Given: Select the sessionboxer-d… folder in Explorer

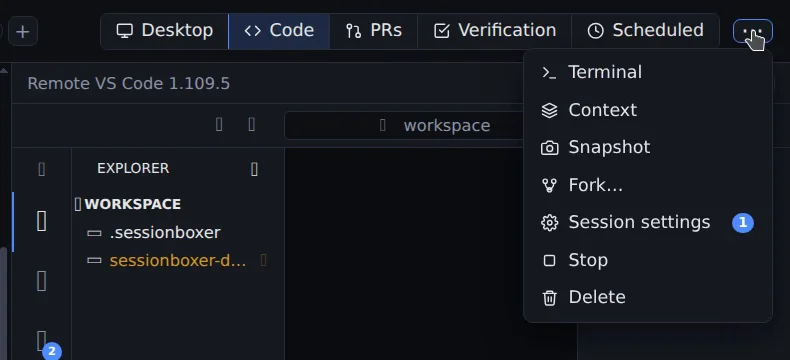Looking at the screenshot, I should pos(178,261).
